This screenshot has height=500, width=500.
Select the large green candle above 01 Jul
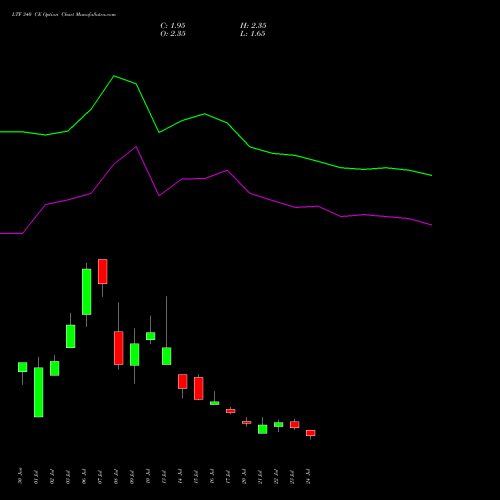39,392
